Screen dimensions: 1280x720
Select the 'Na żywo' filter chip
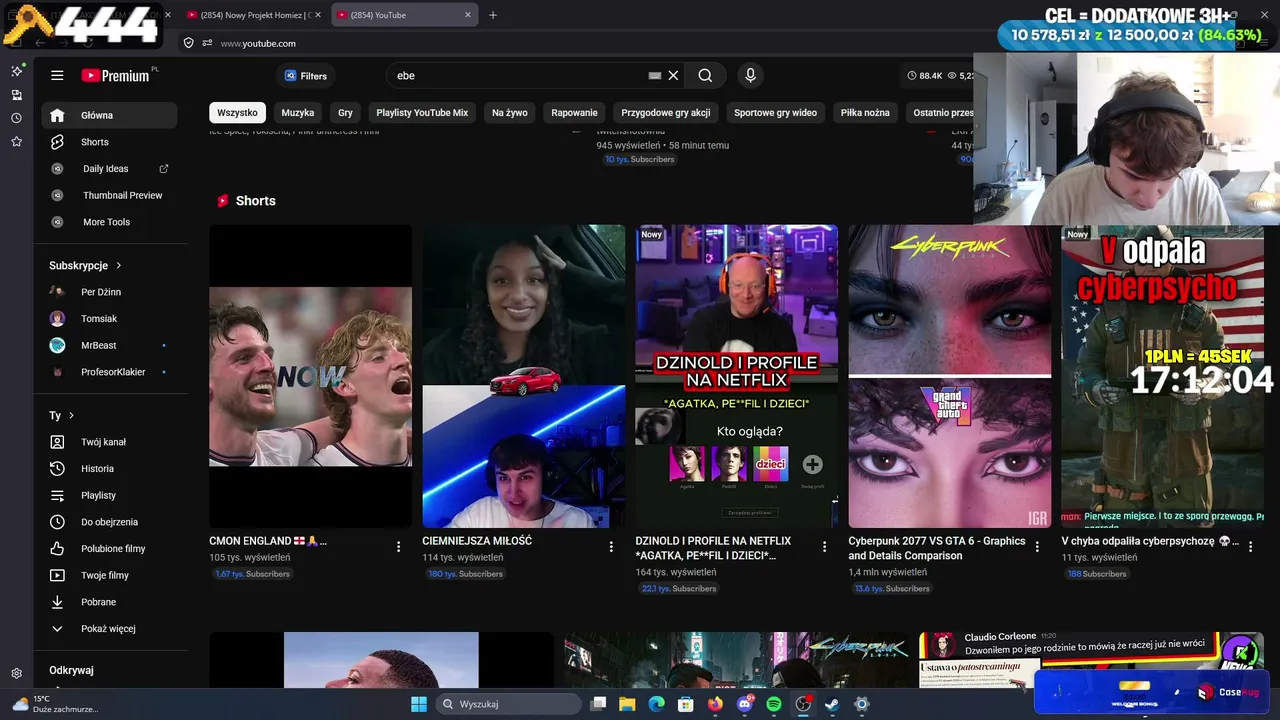[510, 113]
